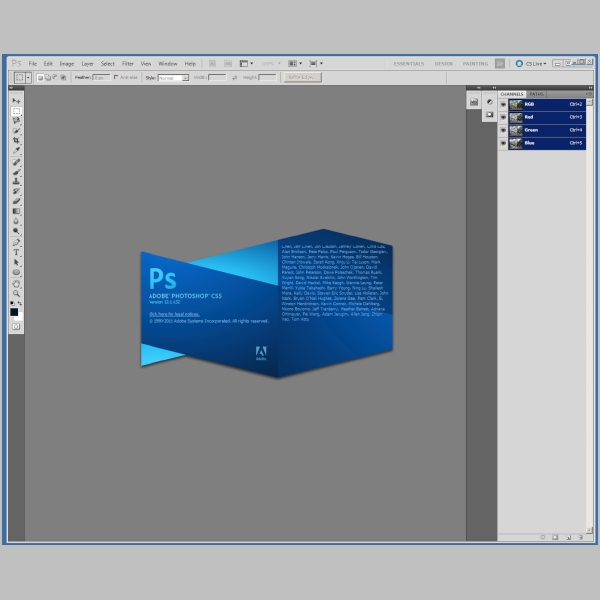This screenshot has height=600, width=600.
Task: Switch to the Design workspace
Action: 443,64
